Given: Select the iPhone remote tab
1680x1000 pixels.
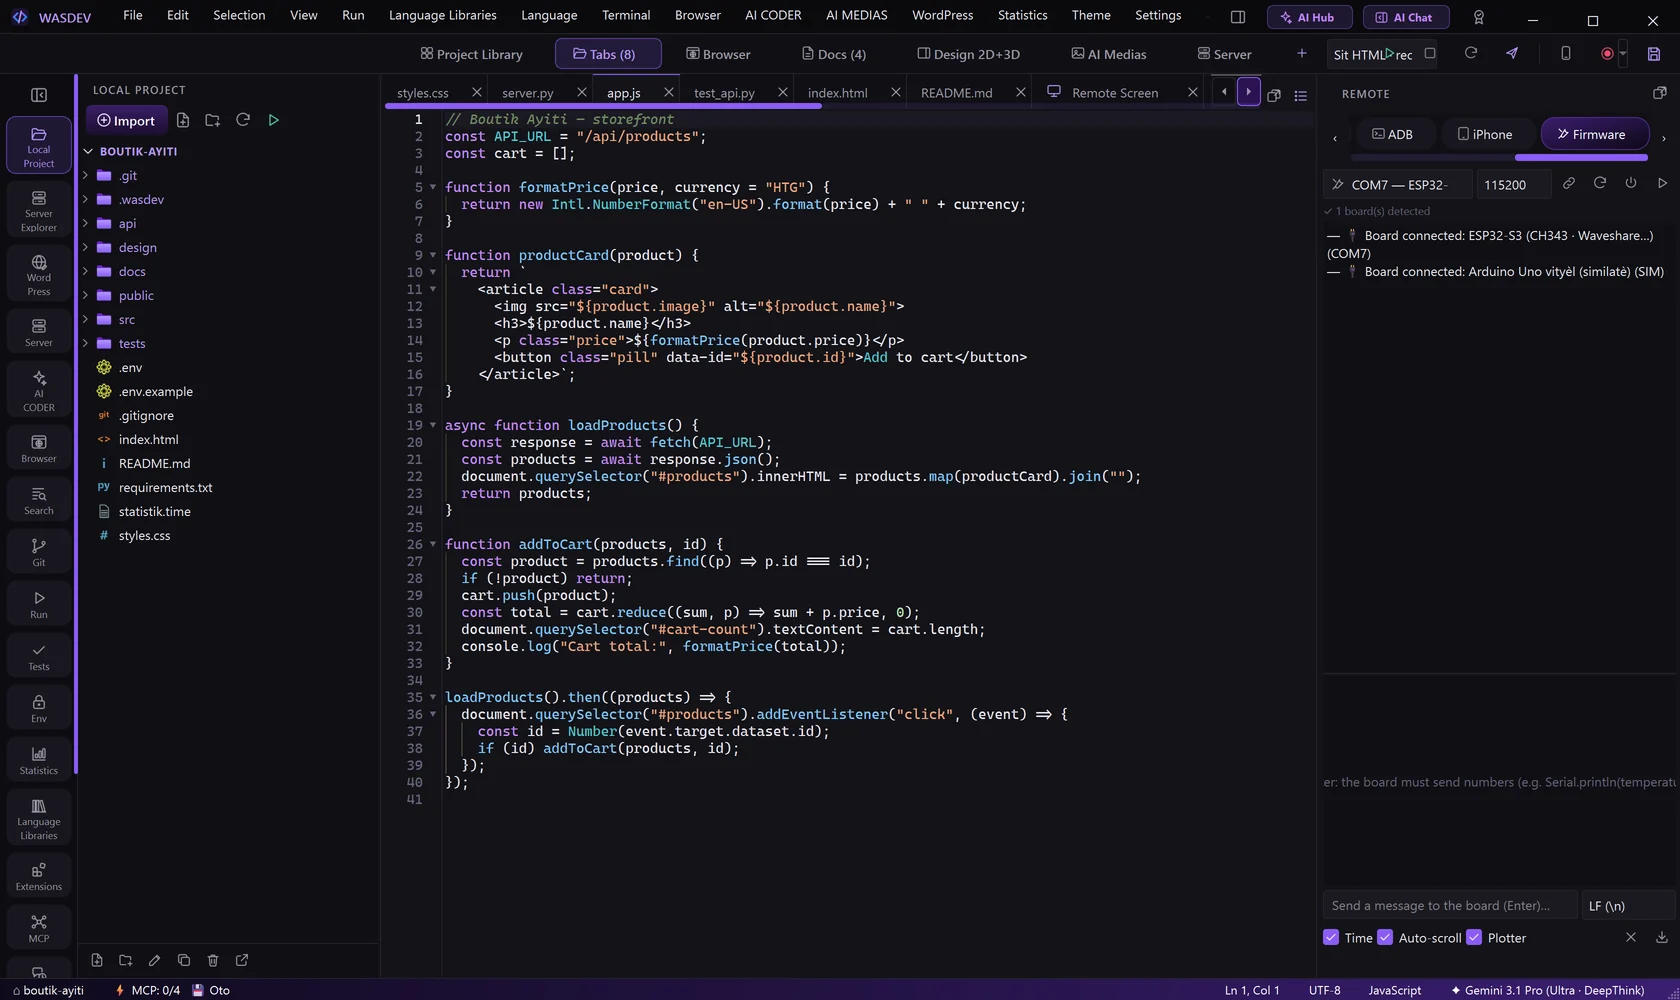Looking at the screenshot, I should coord(1485,134).
